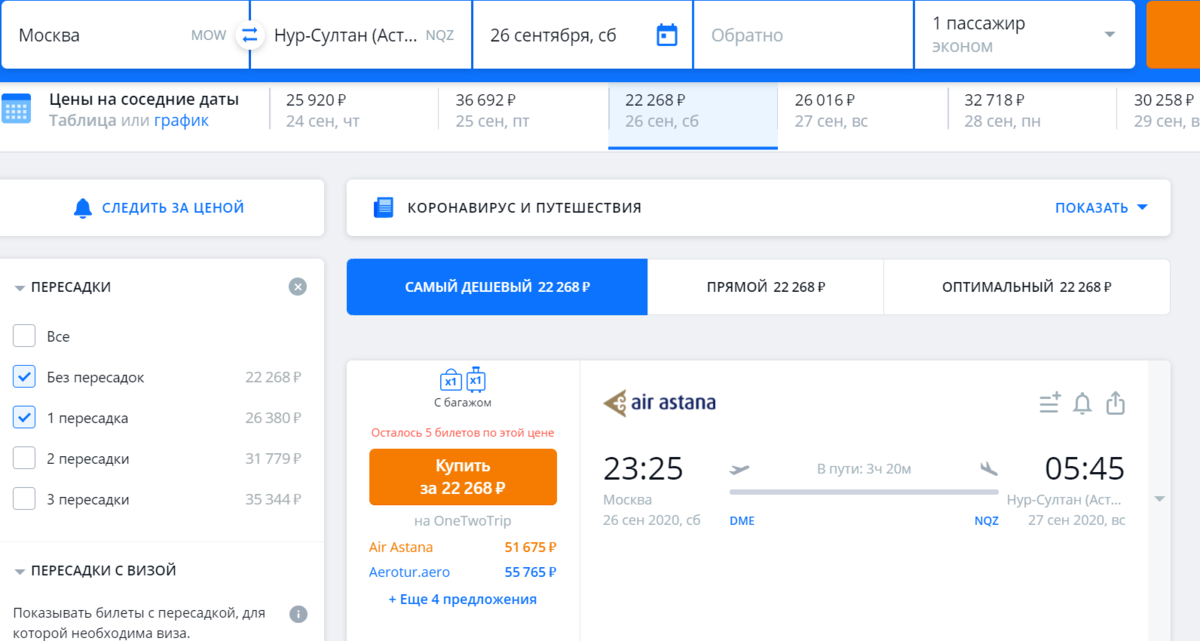Click the landing plane icon on the route
The width and height of the screenshot is (1200, 641).
989,468
